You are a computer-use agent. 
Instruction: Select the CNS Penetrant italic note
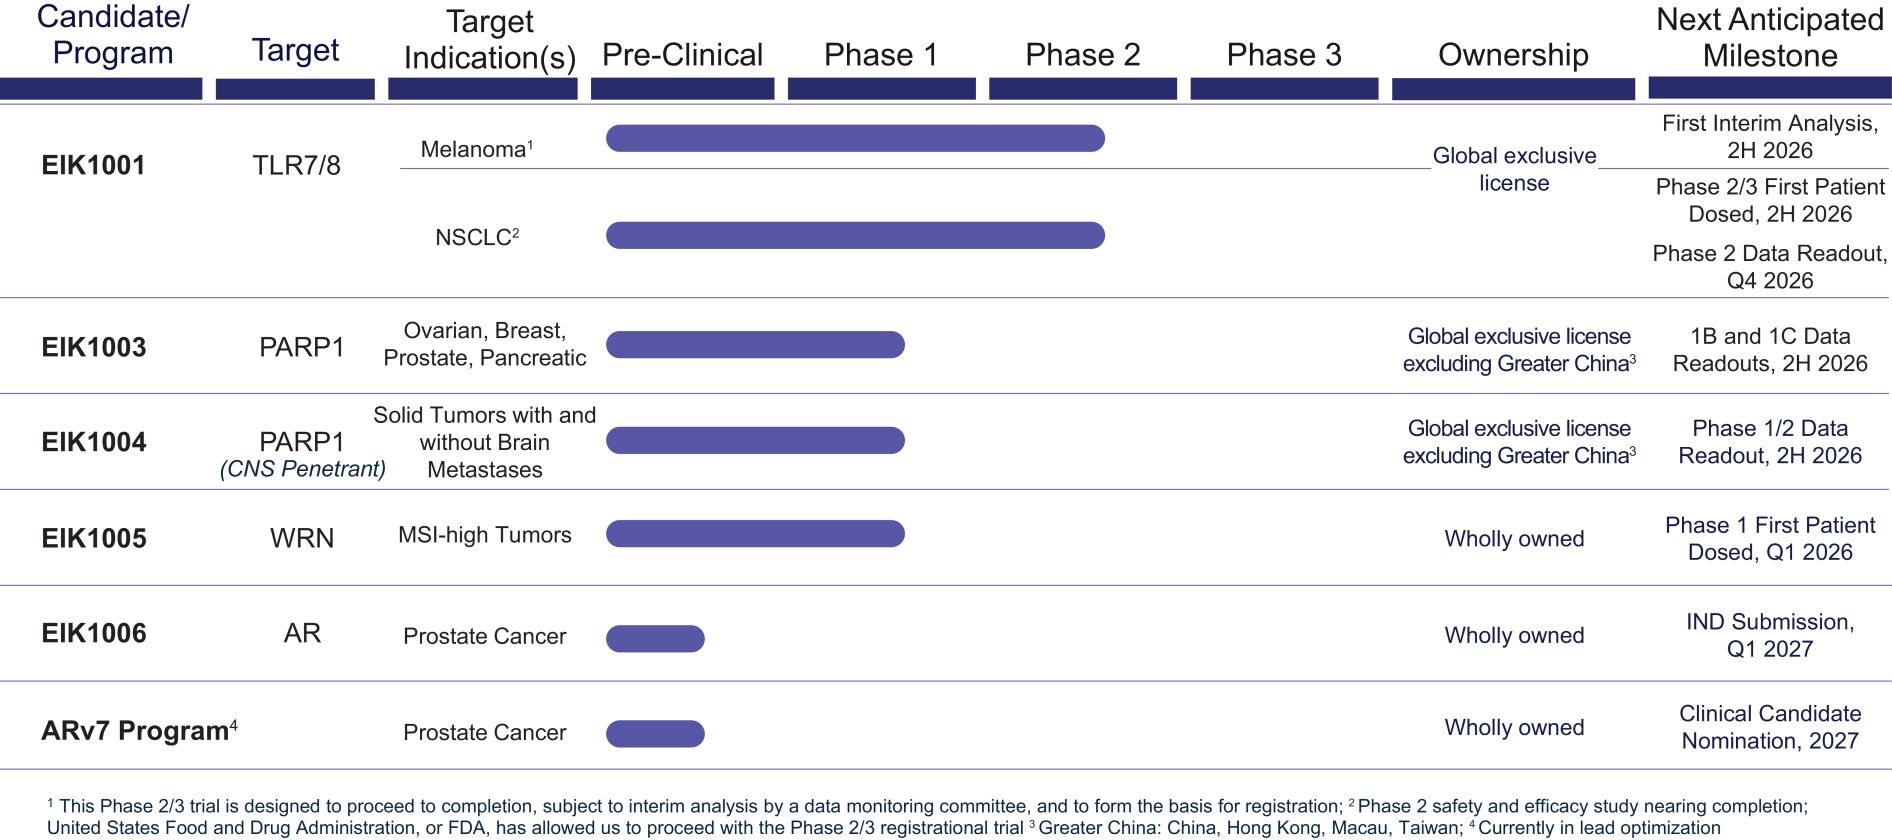click(303, 469)
